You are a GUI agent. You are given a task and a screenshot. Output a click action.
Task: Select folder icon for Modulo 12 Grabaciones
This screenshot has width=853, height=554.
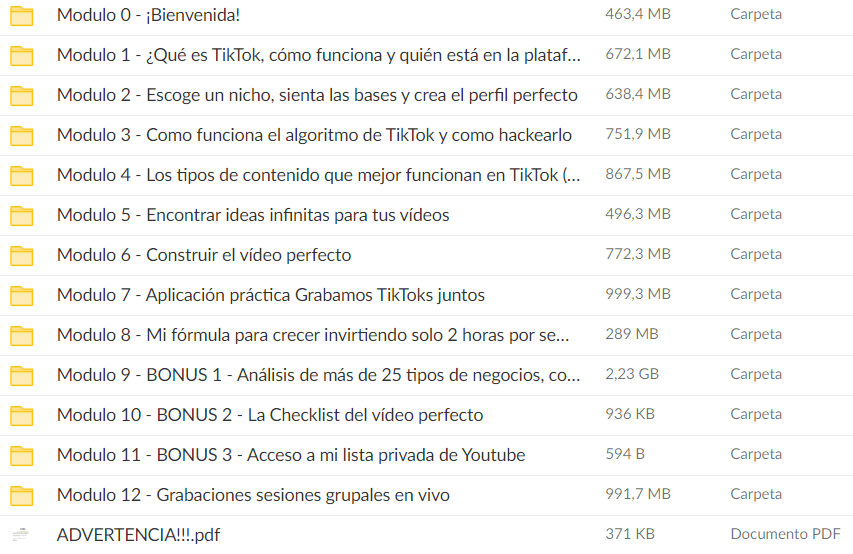click(22, 495)
